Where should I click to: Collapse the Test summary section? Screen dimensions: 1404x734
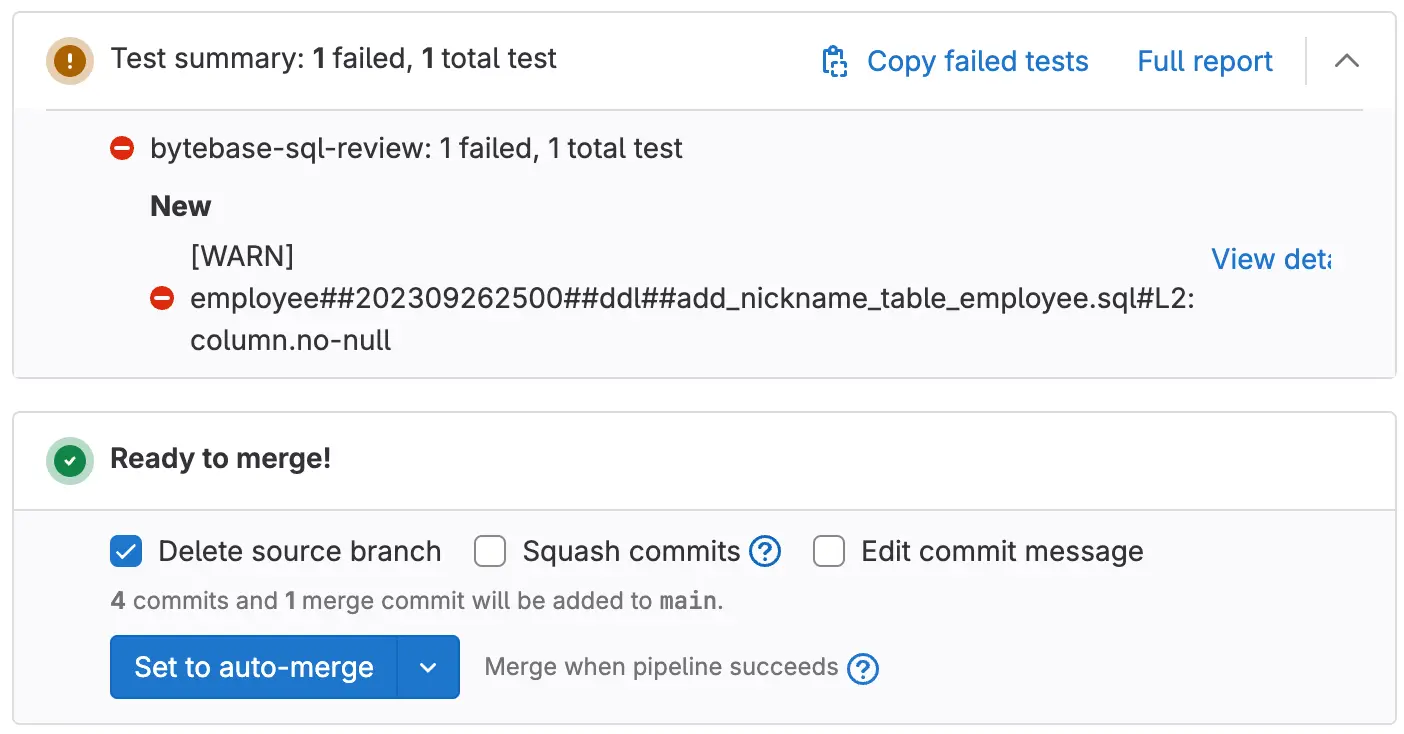[x=1347, y=61]
